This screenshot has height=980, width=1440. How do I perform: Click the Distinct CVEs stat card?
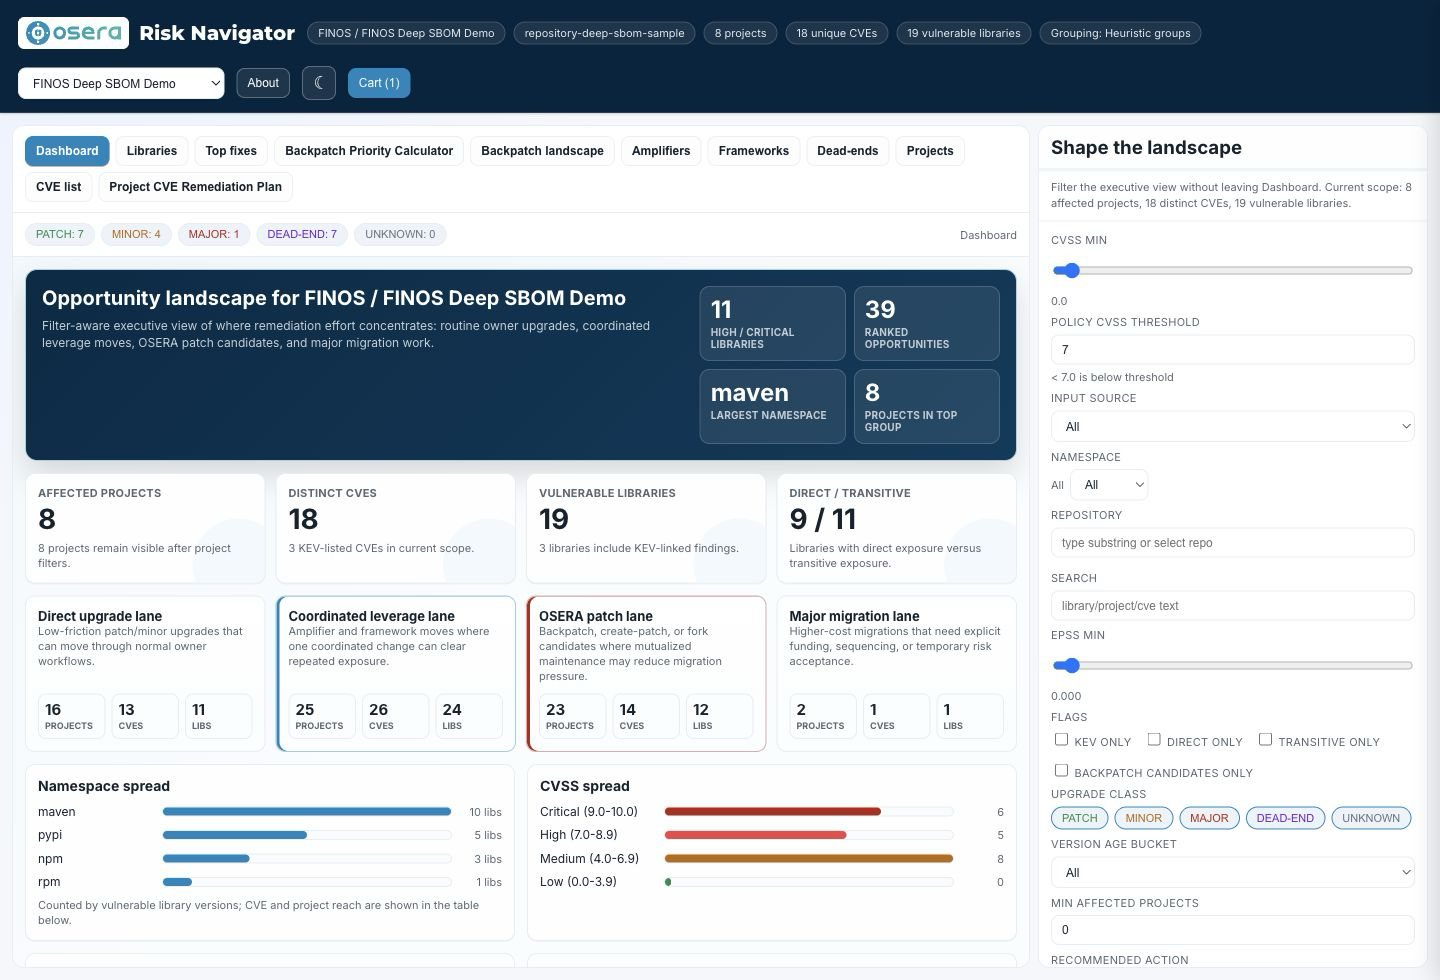tap(396, 528)
